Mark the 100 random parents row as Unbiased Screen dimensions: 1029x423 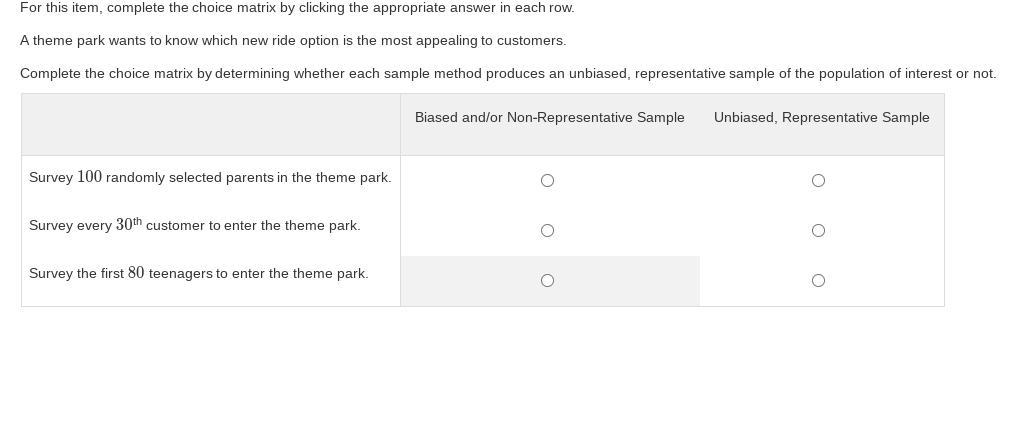(818, 181)
